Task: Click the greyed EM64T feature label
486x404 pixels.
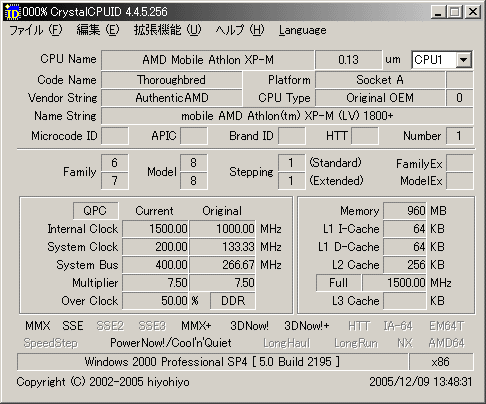Action: 446,326
